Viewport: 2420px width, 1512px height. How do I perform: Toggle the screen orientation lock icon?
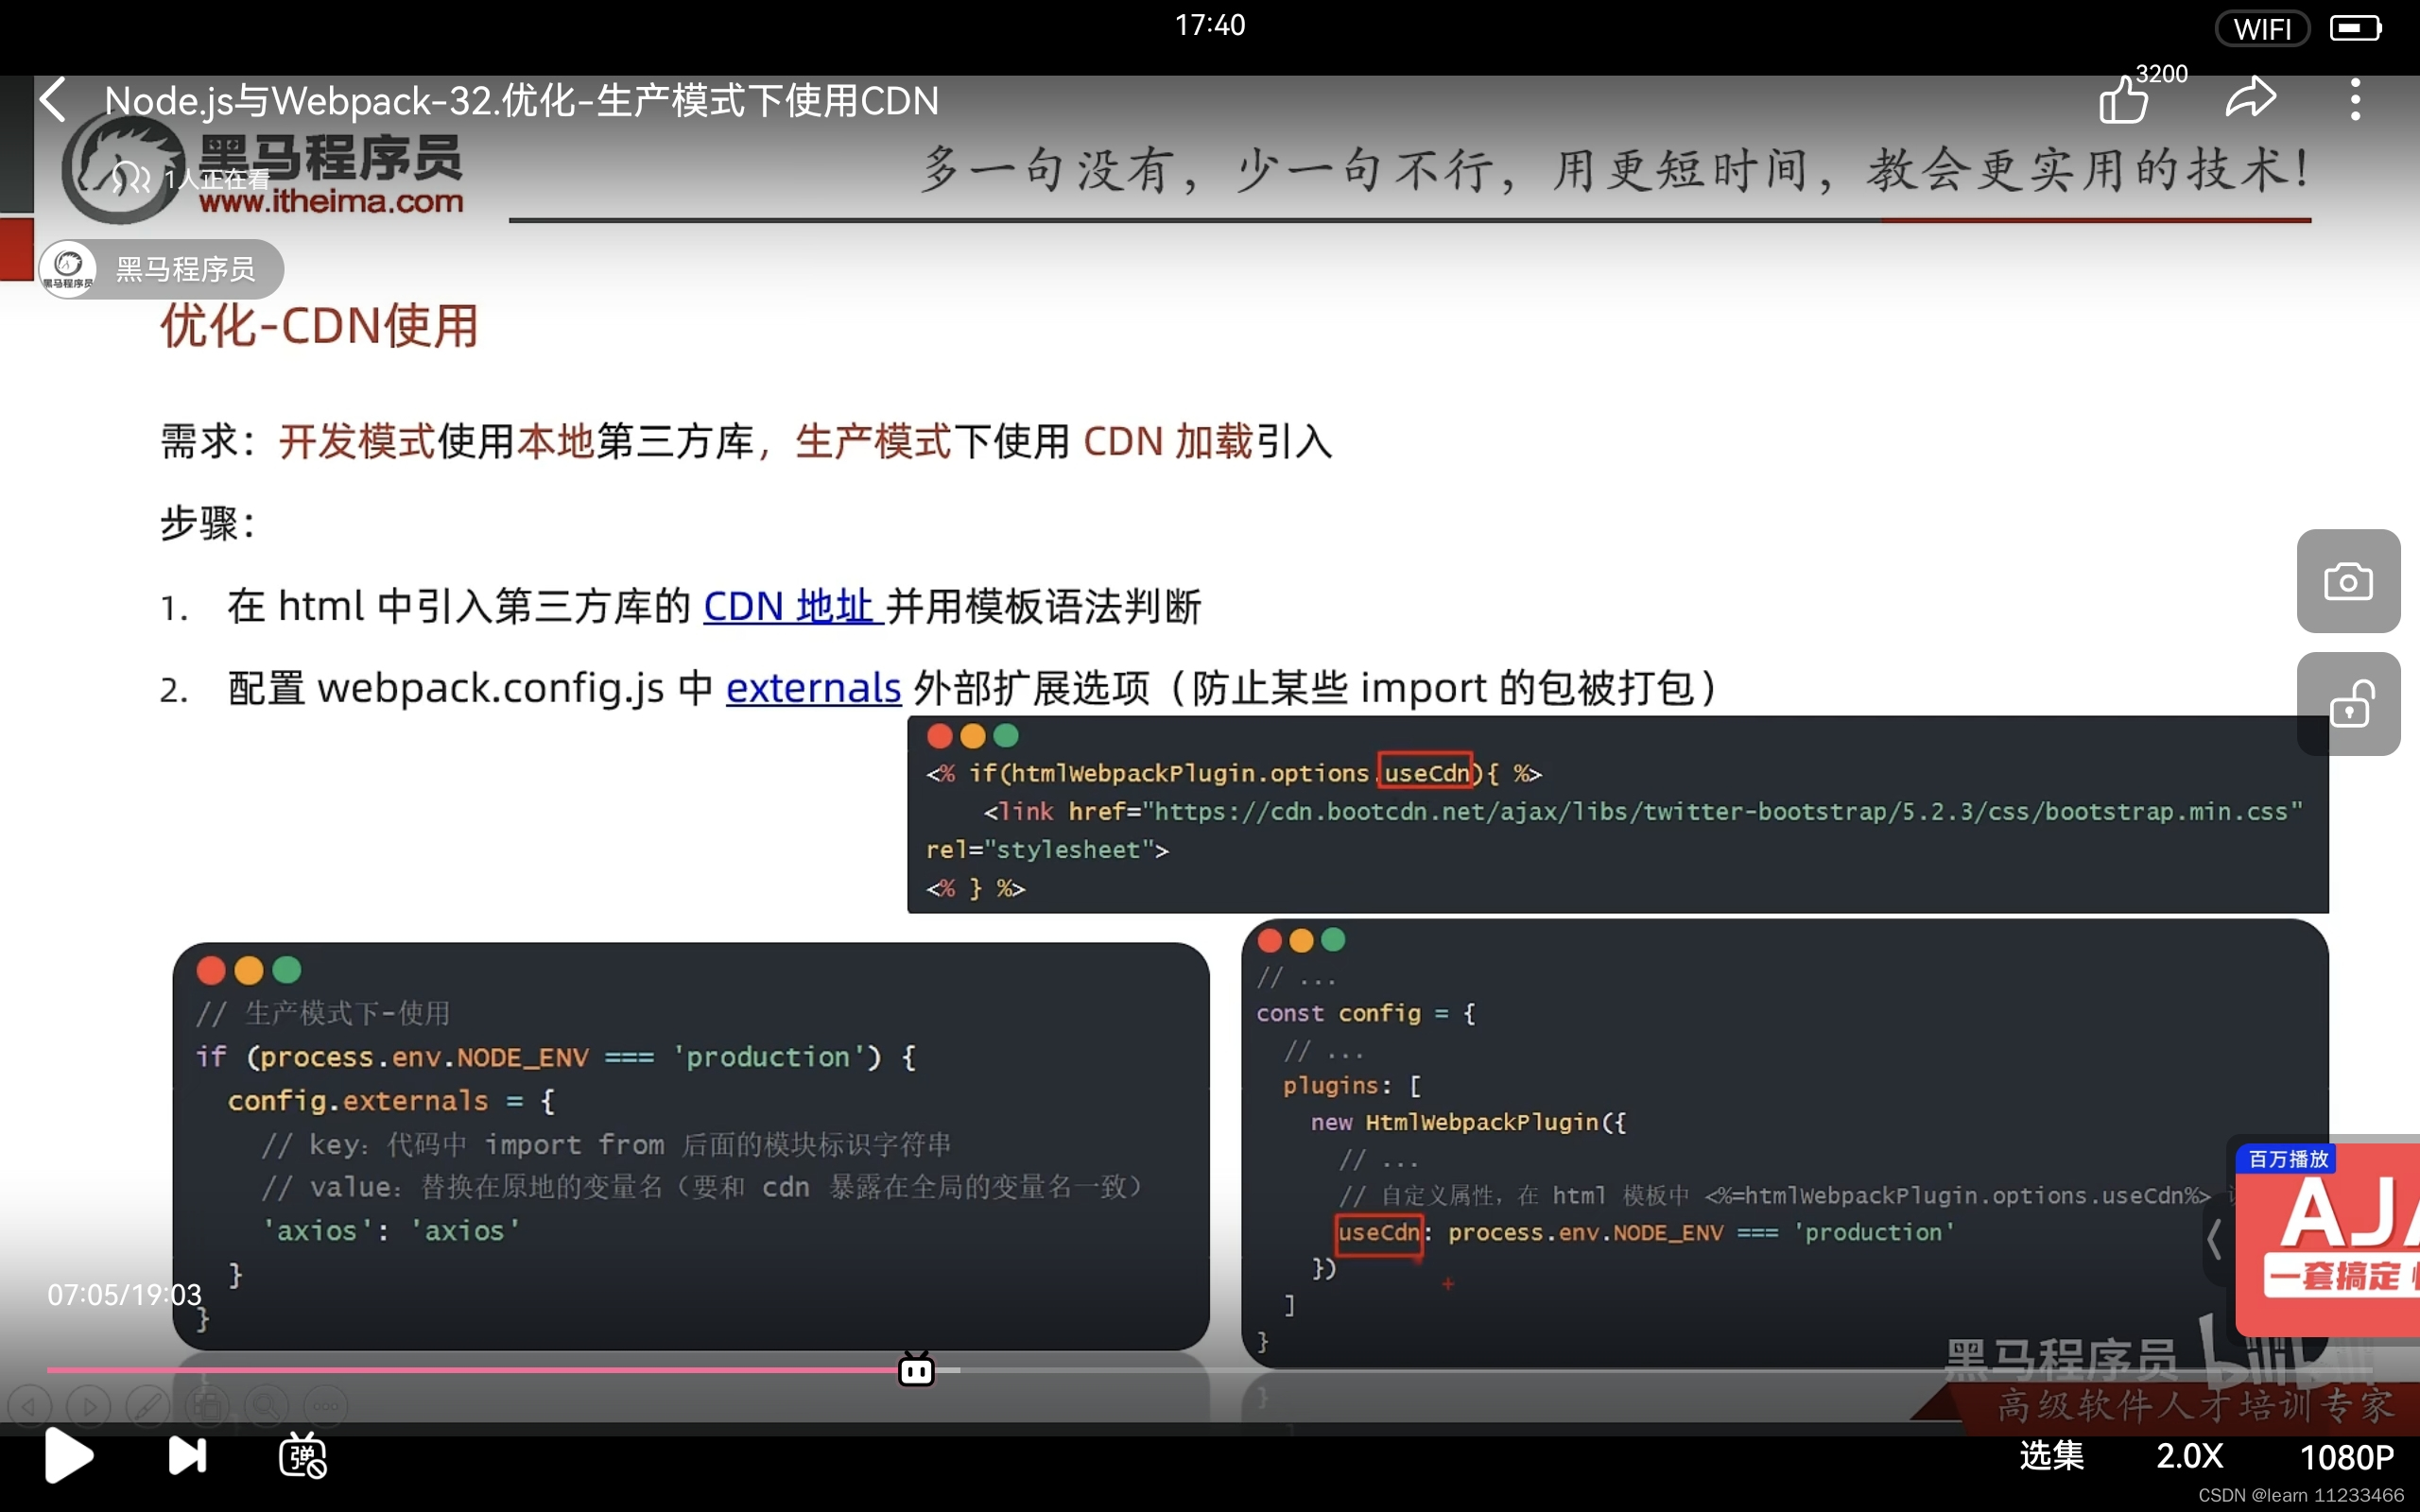[x=2348, y=704]
